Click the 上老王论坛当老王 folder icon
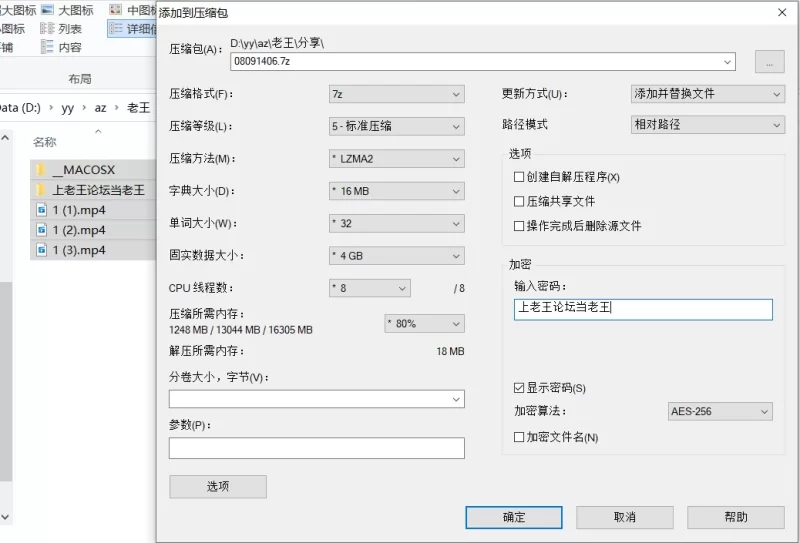 [41, 190]
